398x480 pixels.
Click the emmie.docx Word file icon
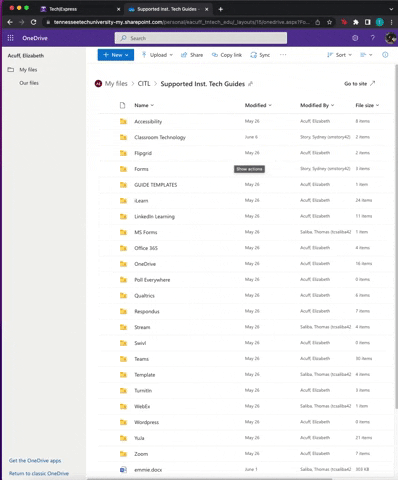tap(123, 470)
